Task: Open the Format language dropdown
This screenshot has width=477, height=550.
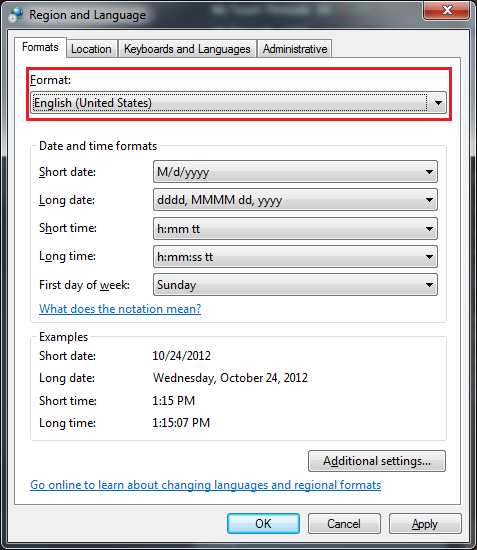Action: click(438, 103)
